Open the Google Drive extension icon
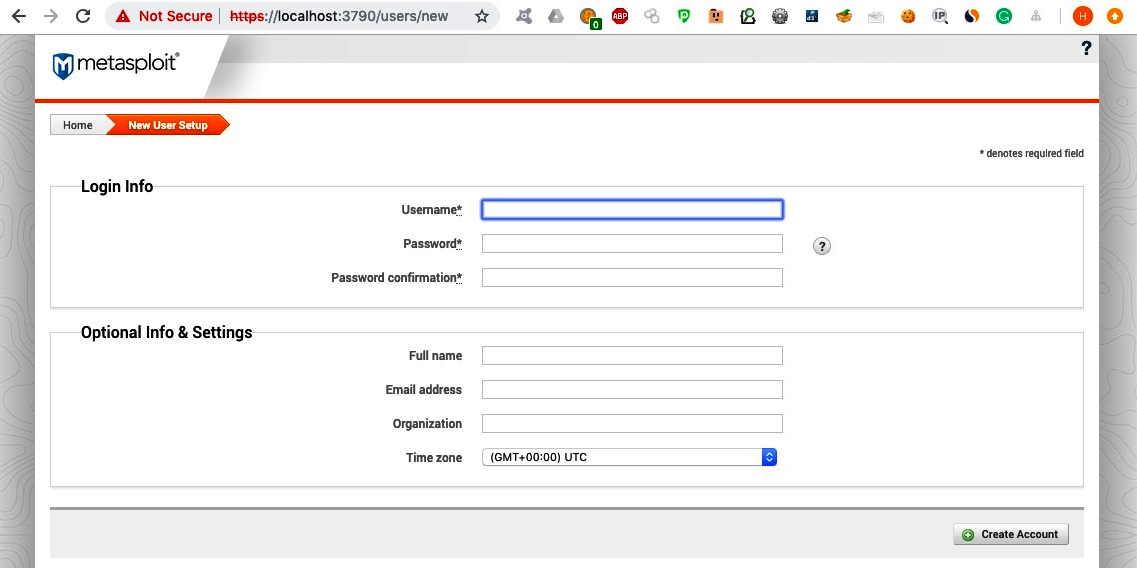The width and height of the screenshot is (1137, 568). coord(555,16)
